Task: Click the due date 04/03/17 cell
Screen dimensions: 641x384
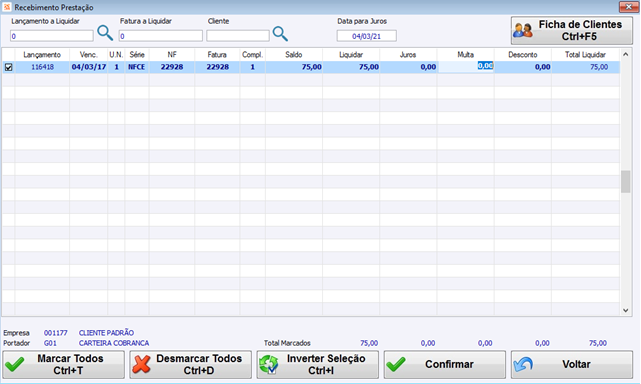Action: coord(89,67)
